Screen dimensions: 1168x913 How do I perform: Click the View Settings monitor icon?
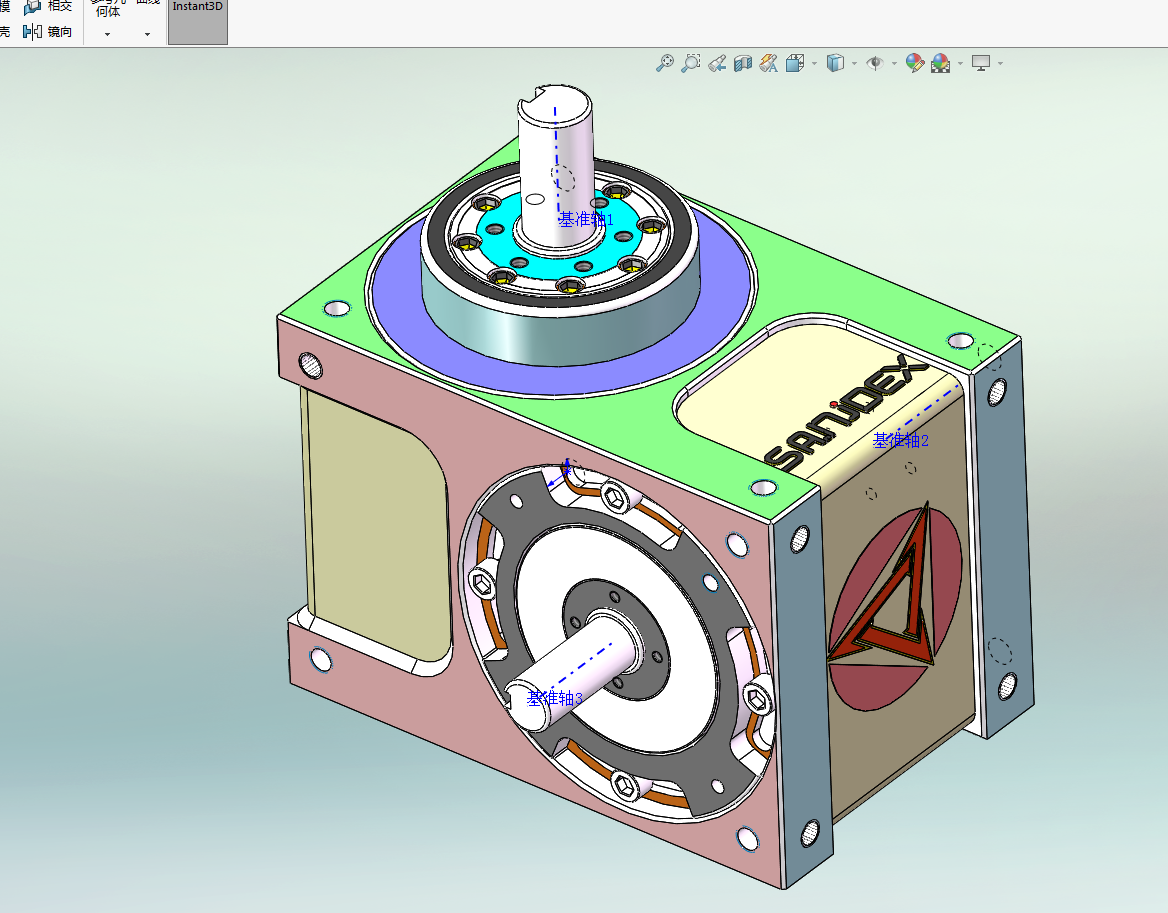(x=981, y=63)
